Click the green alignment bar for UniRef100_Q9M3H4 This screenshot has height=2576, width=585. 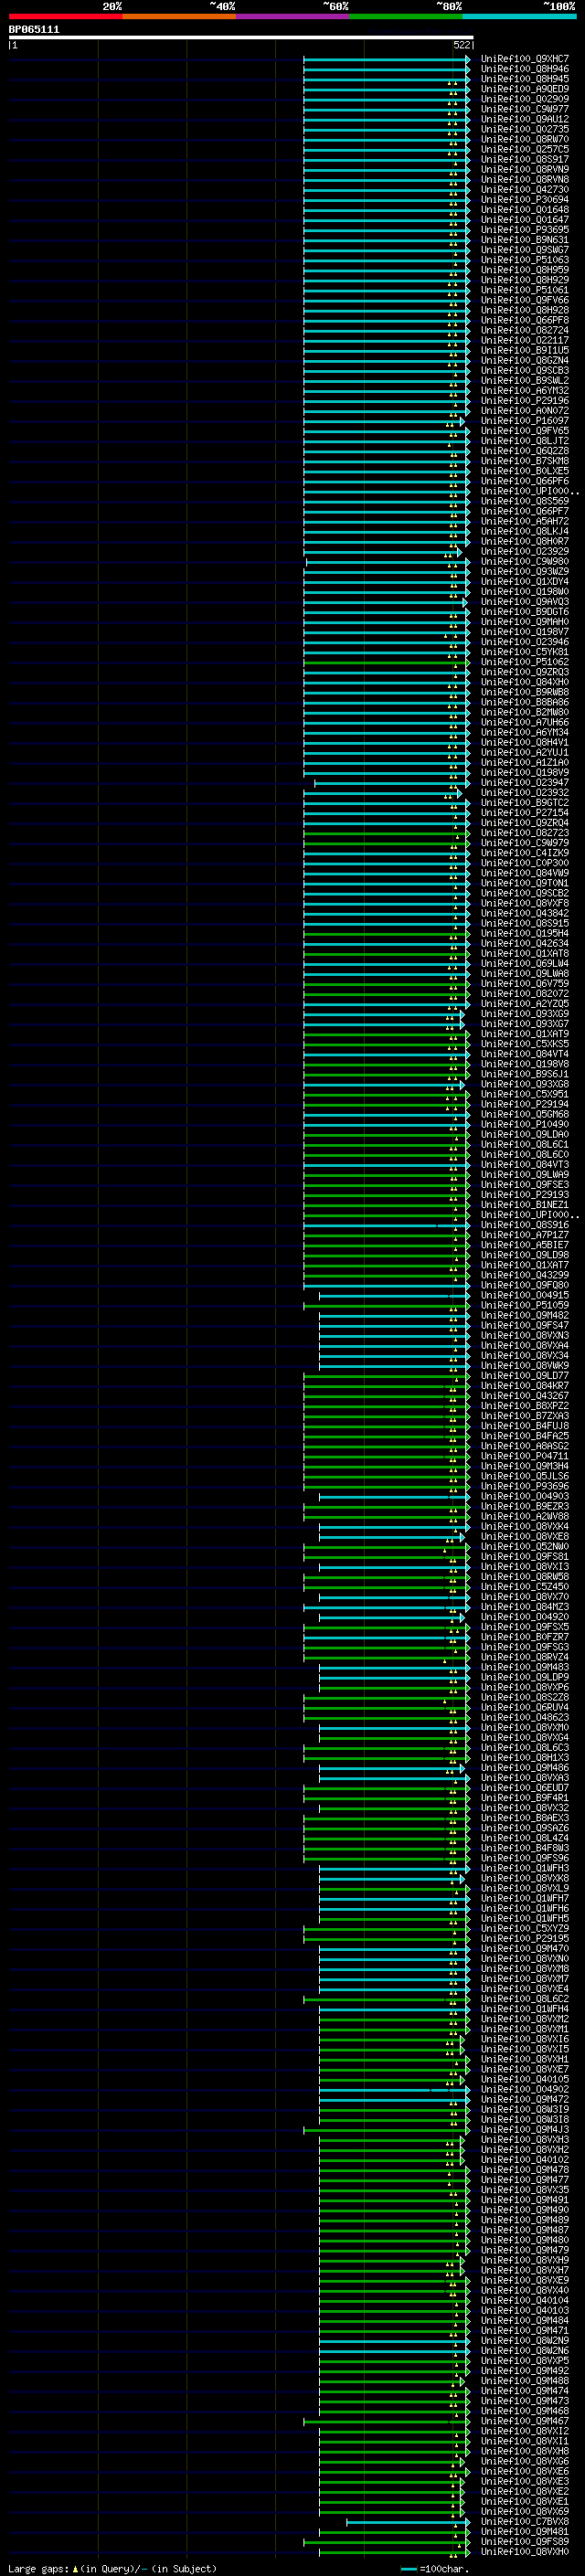(387, 1466)
